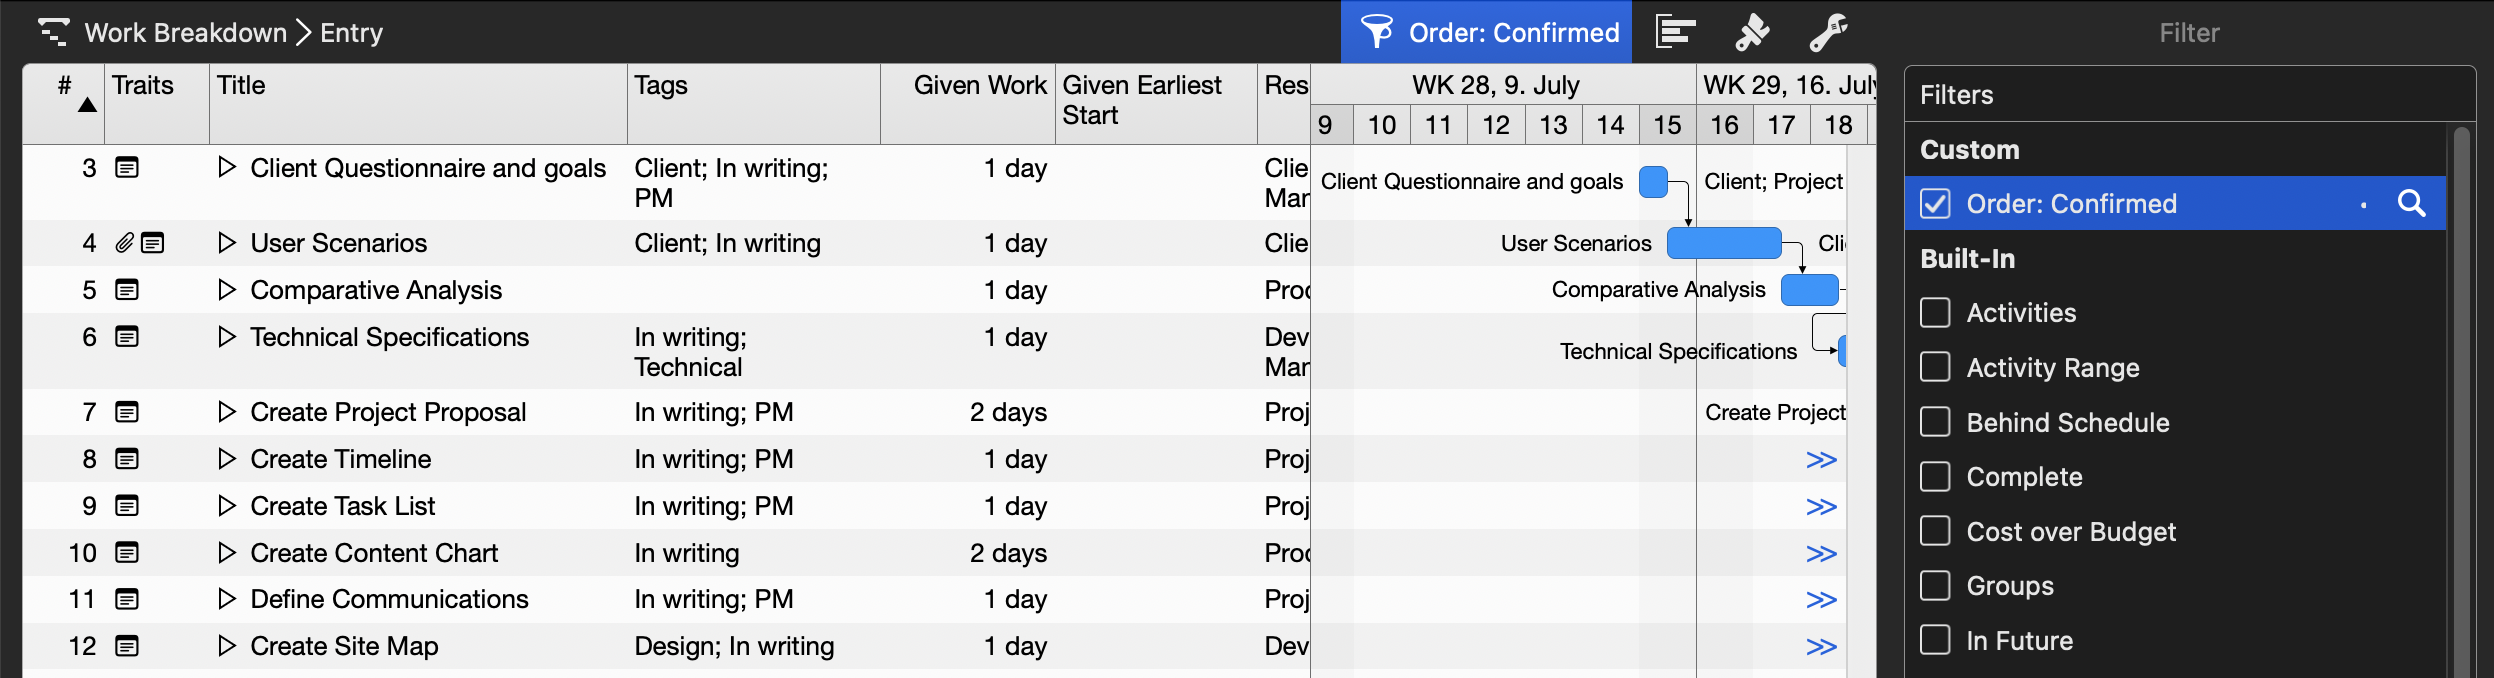Viewport: 2494px width, 678px height.
Task: Uncheck the Order: Confirmed filter checkbox
Action: click(1935, 204)
